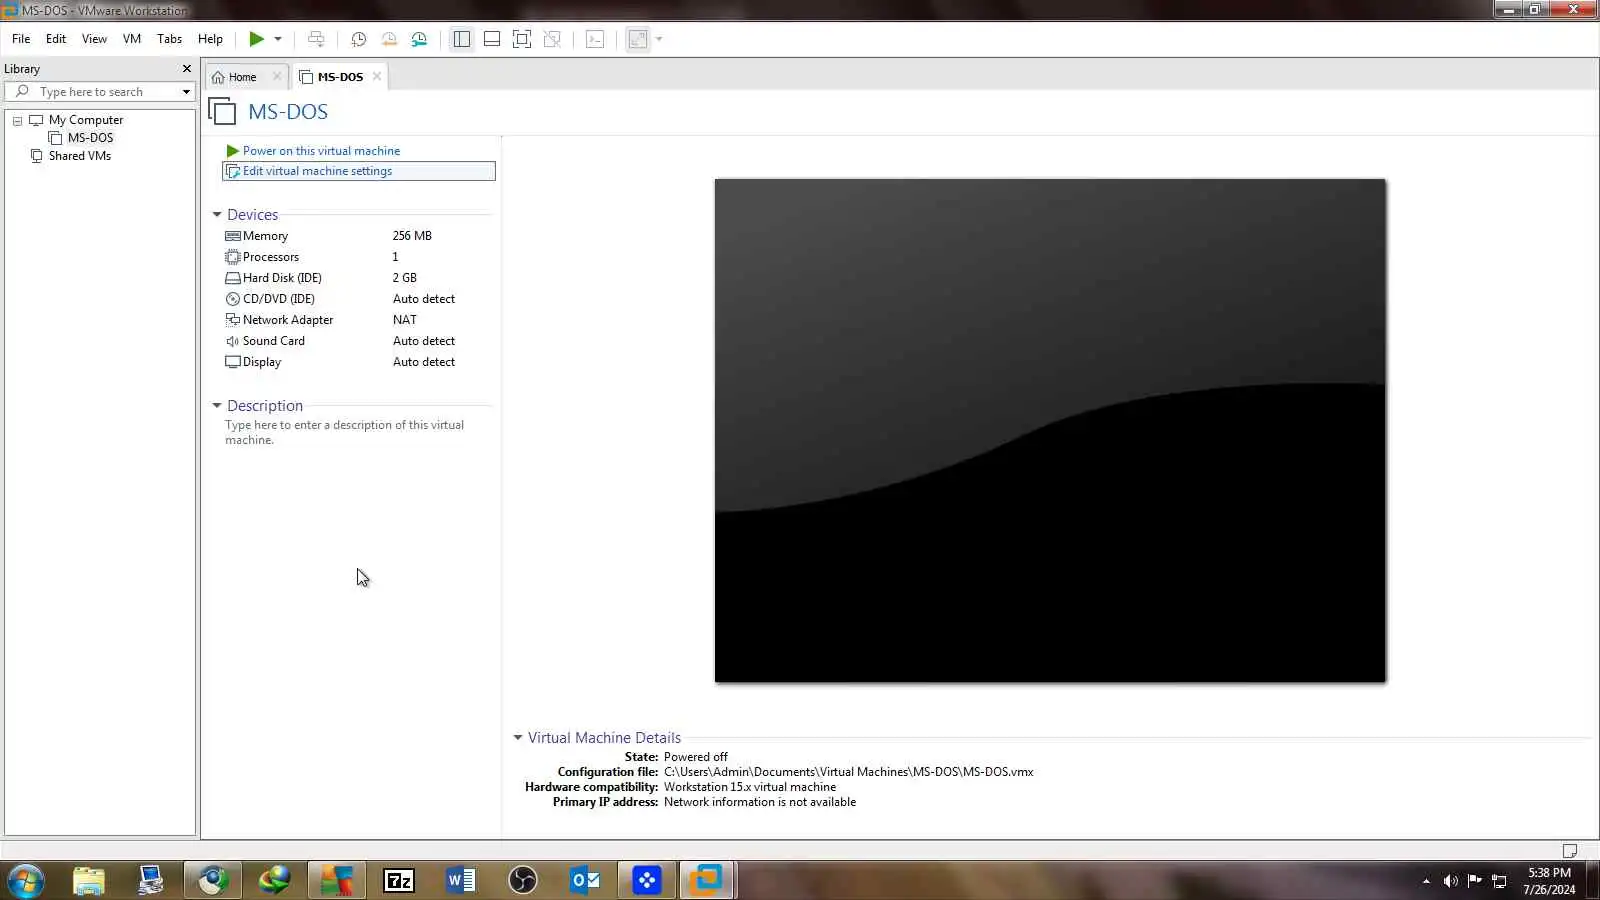Click the 2 GB hard disk value
The height and width of the screenshot is (900, 1600).
405,278
